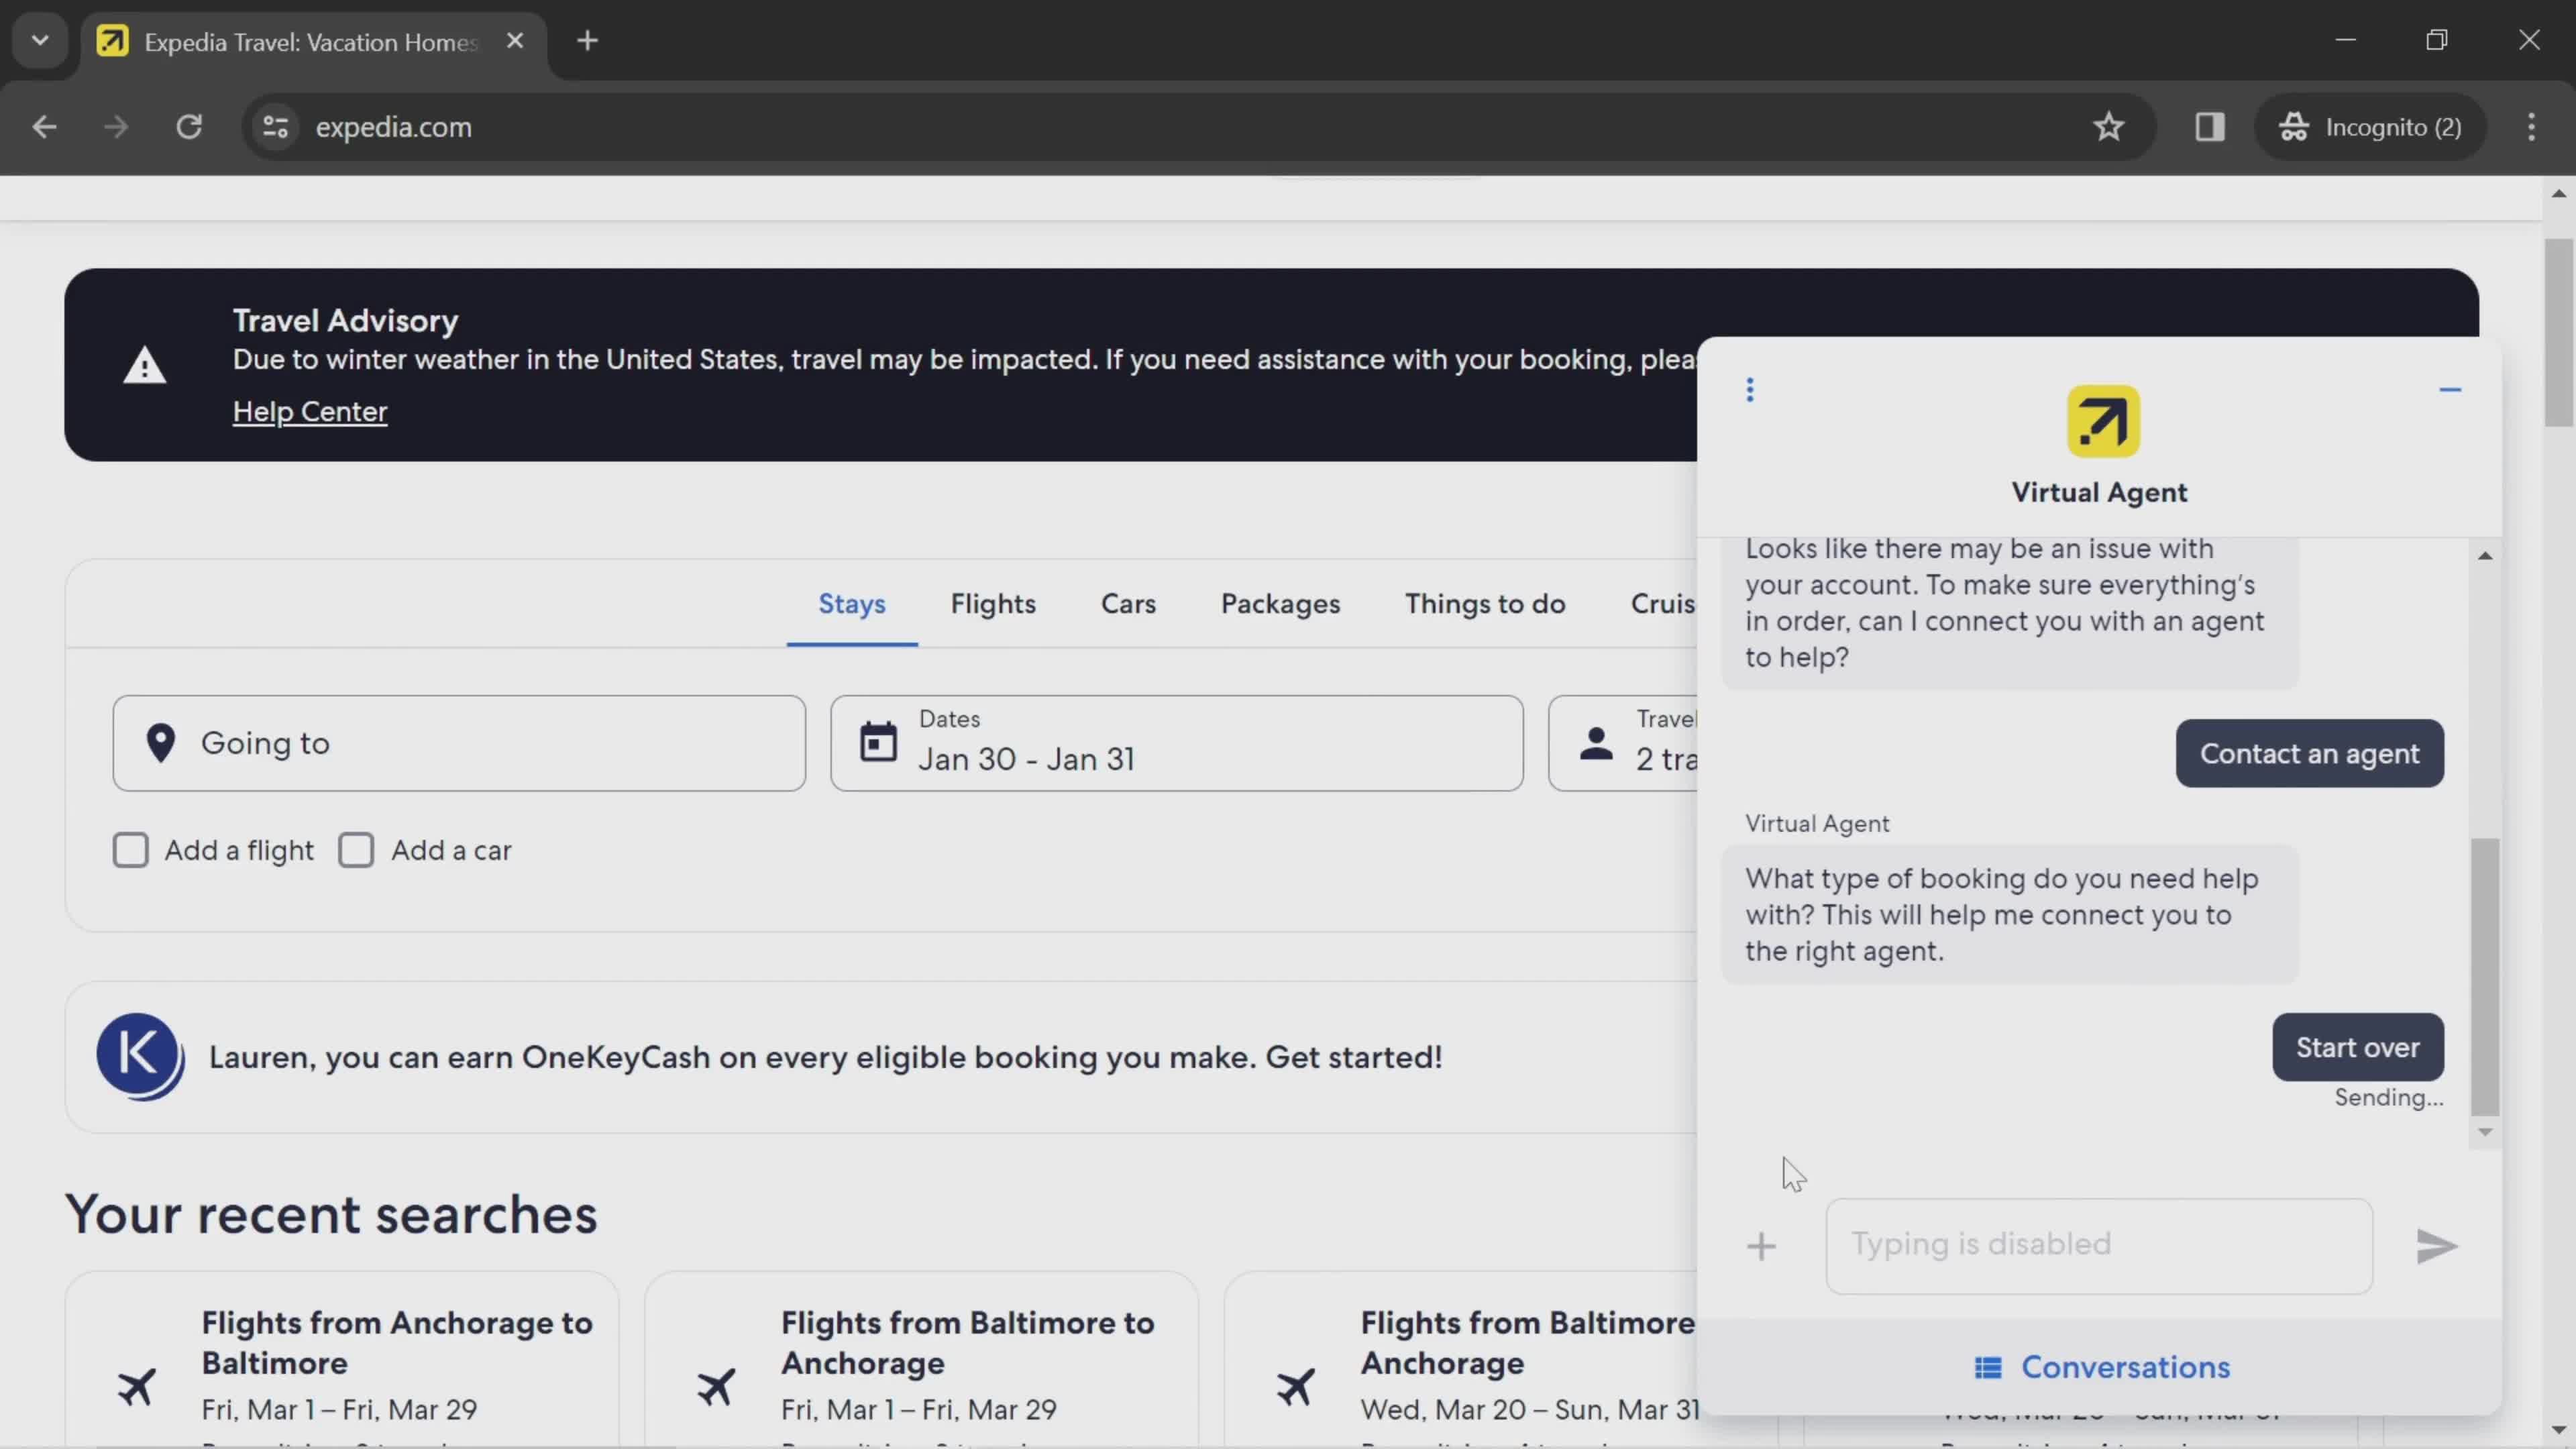
Task: Click the location pin icon in Going to
Action: [161, 743]
